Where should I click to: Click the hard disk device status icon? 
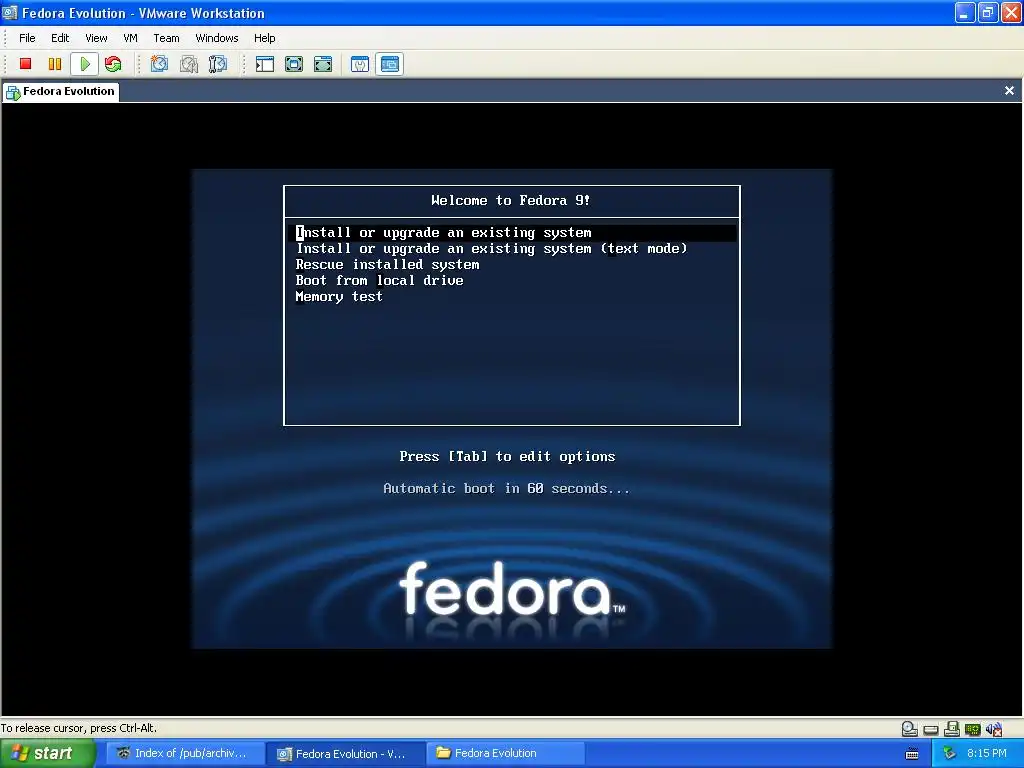[931, 729]
